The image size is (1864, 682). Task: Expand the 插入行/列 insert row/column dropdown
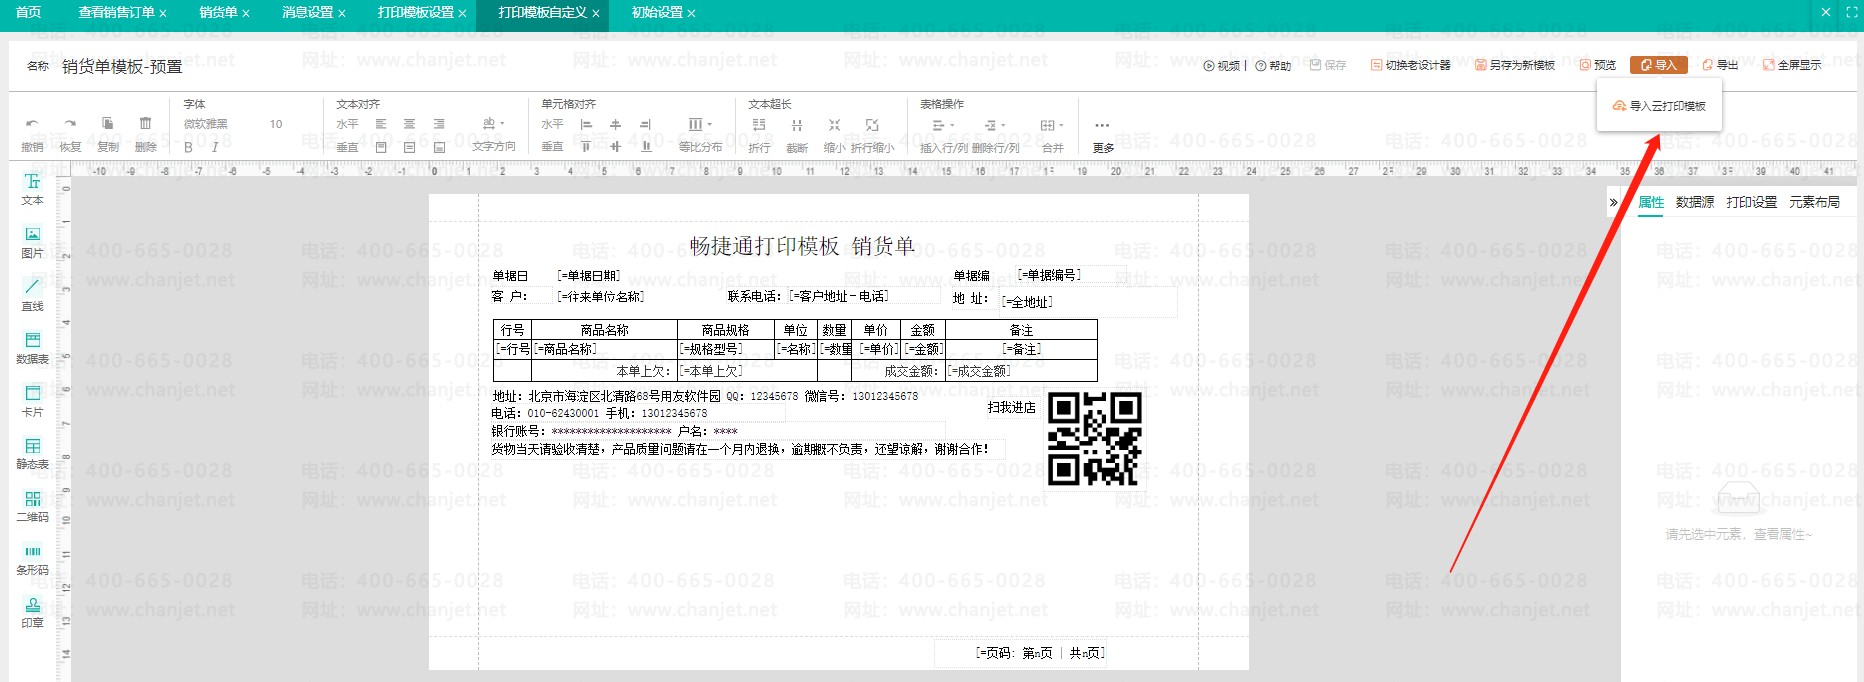(x=943, y=126)
